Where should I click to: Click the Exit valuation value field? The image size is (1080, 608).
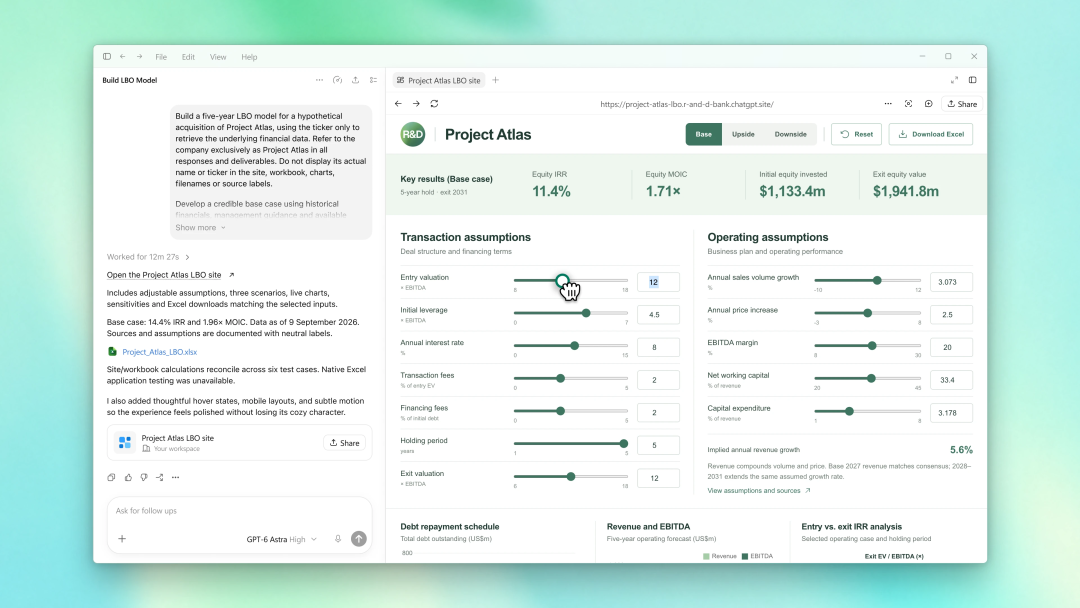[658, 478]
